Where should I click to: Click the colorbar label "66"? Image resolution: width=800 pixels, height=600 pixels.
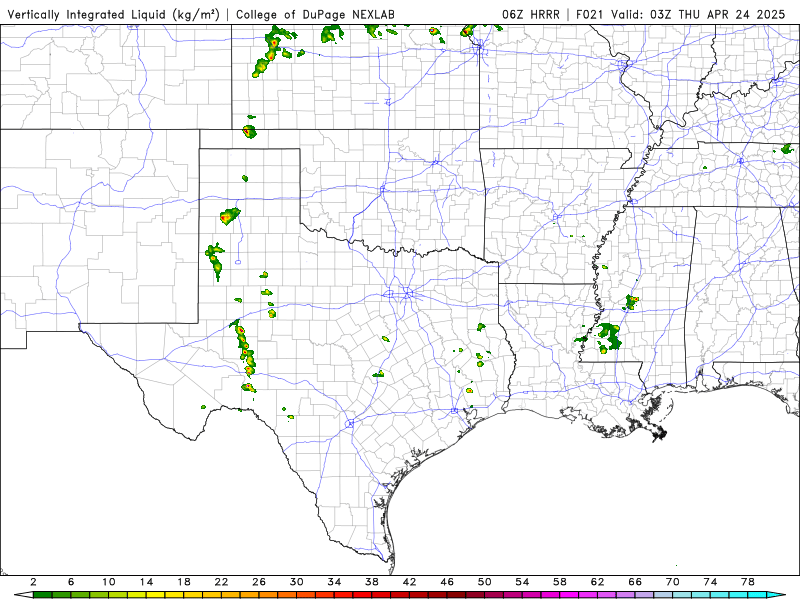coord(635,582)
